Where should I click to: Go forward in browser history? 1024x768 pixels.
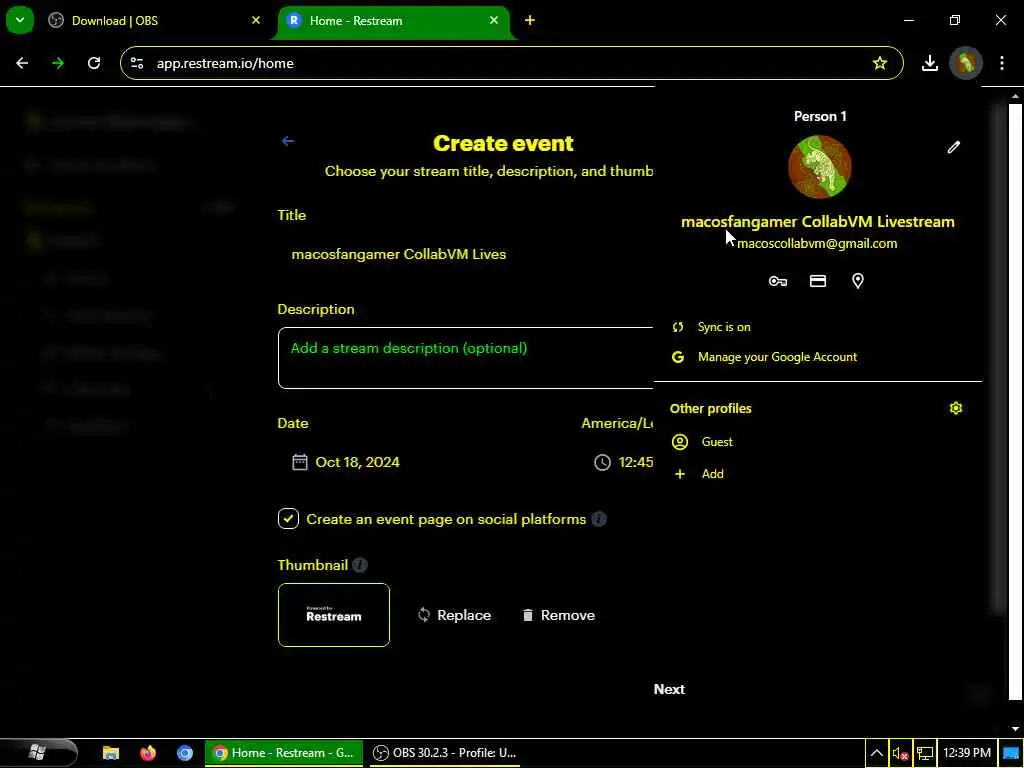(x=58, y=63)
